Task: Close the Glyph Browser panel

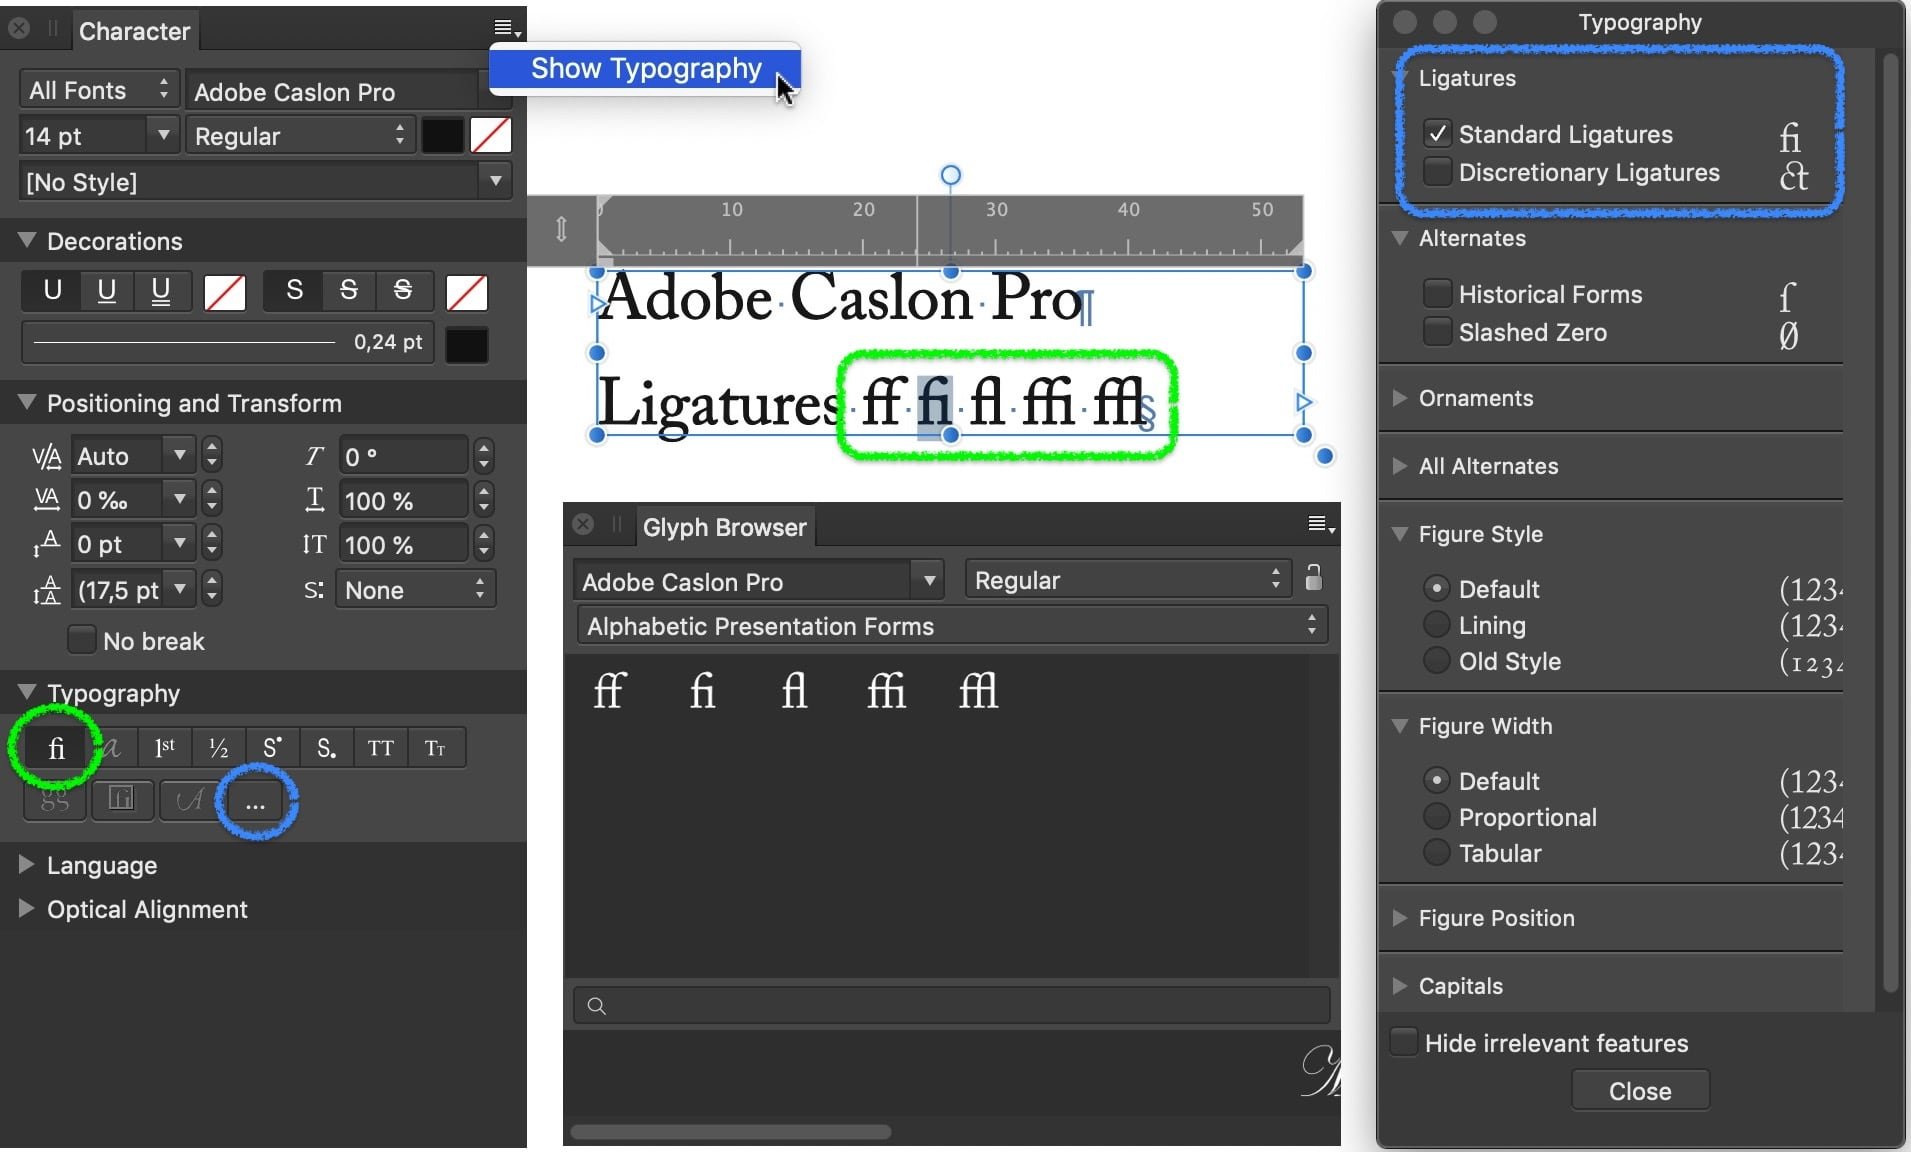Action: click(x=583, y=524)
